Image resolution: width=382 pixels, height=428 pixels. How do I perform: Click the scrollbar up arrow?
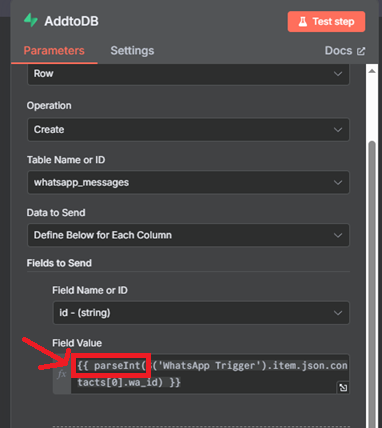[x=372, y=71]
